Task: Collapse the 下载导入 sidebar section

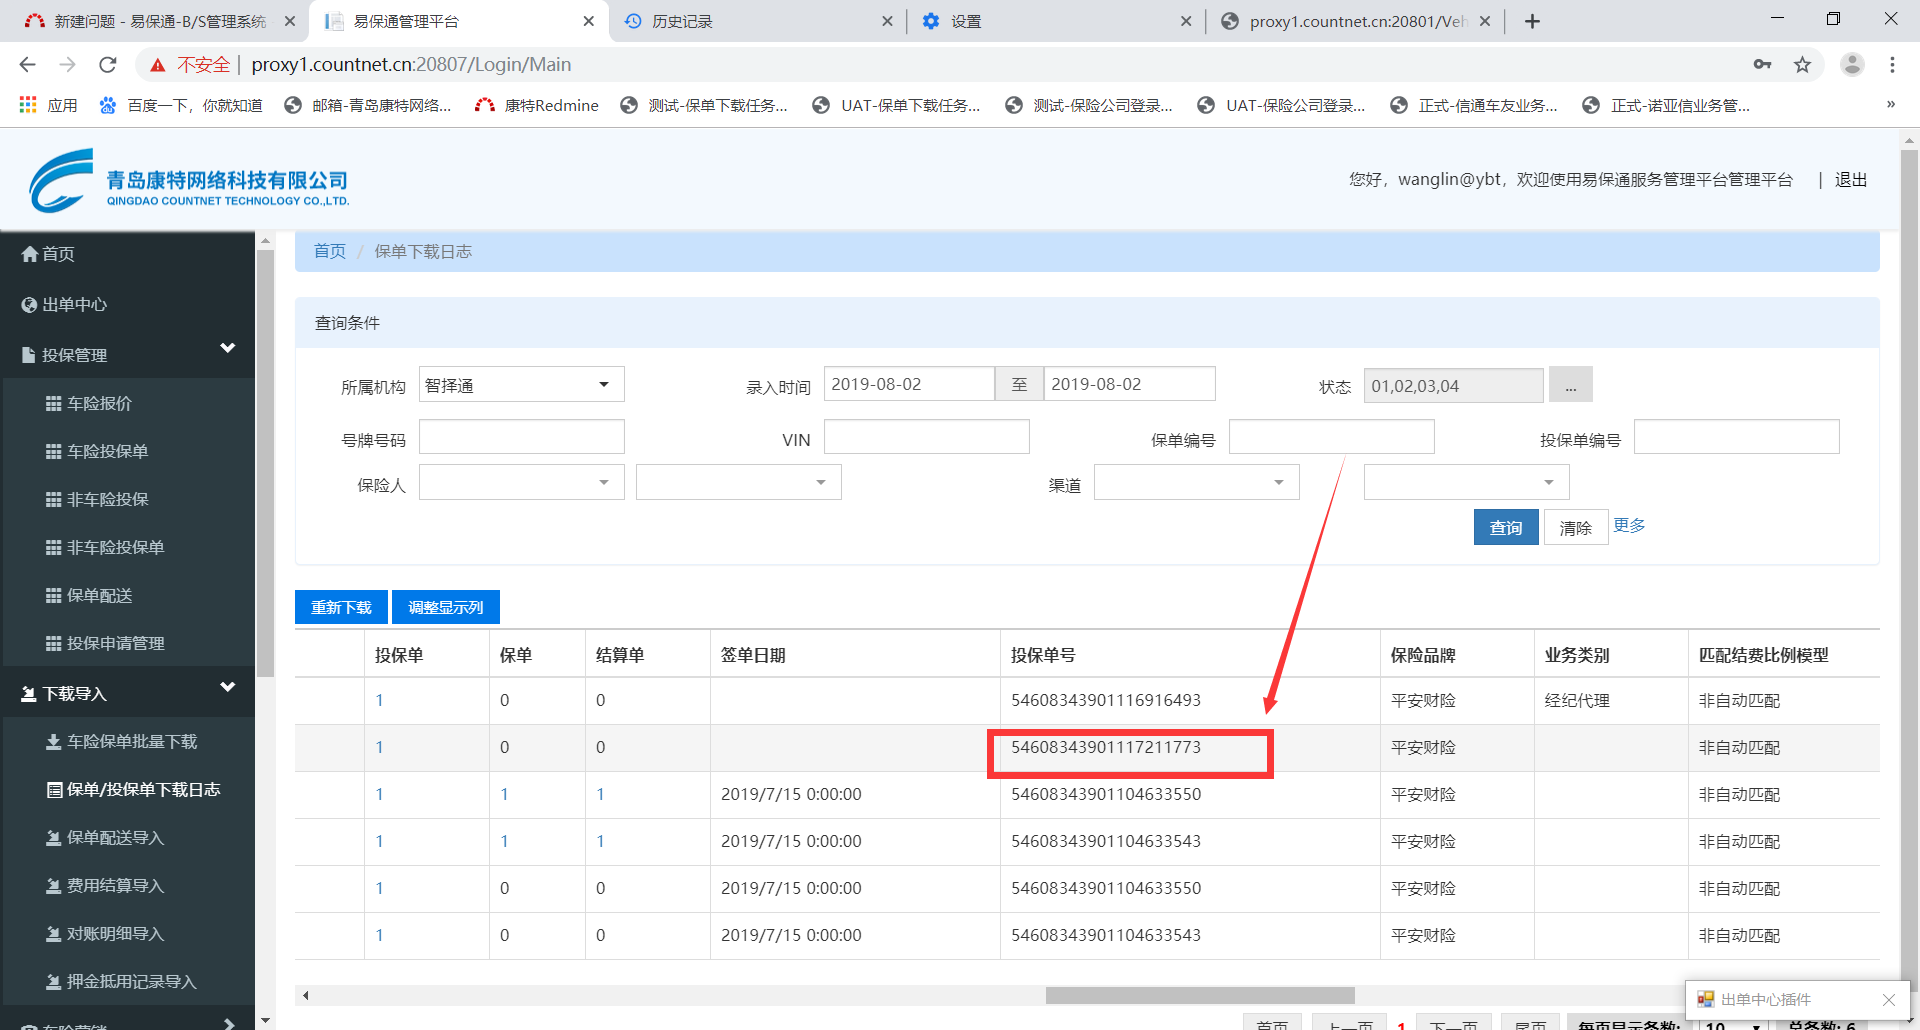Action: point(227,687)
